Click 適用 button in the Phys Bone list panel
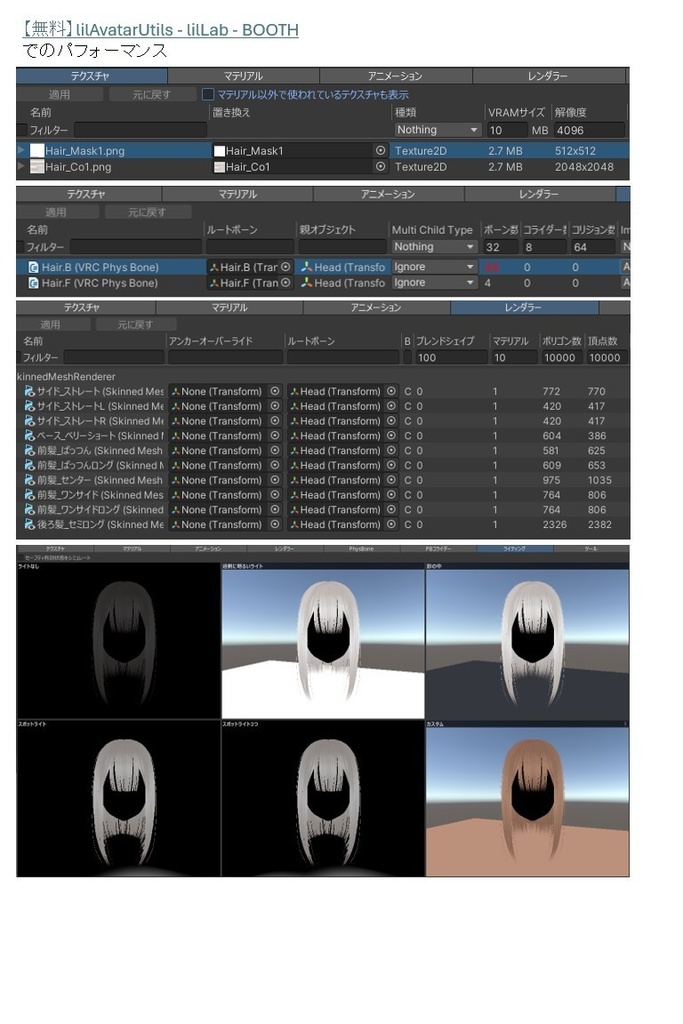The height and width of the screenshot is (1024, 683). [56, 212]
